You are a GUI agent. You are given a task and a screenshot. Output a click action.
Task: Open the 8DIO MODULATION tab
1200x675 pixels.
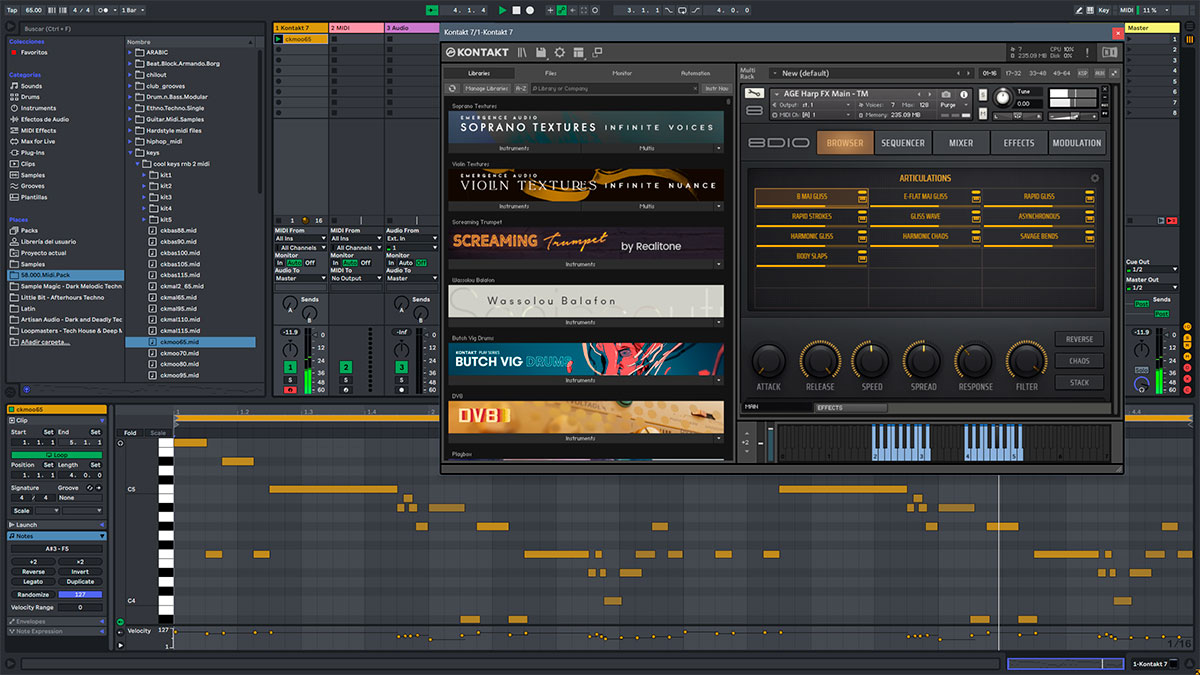1077,143
